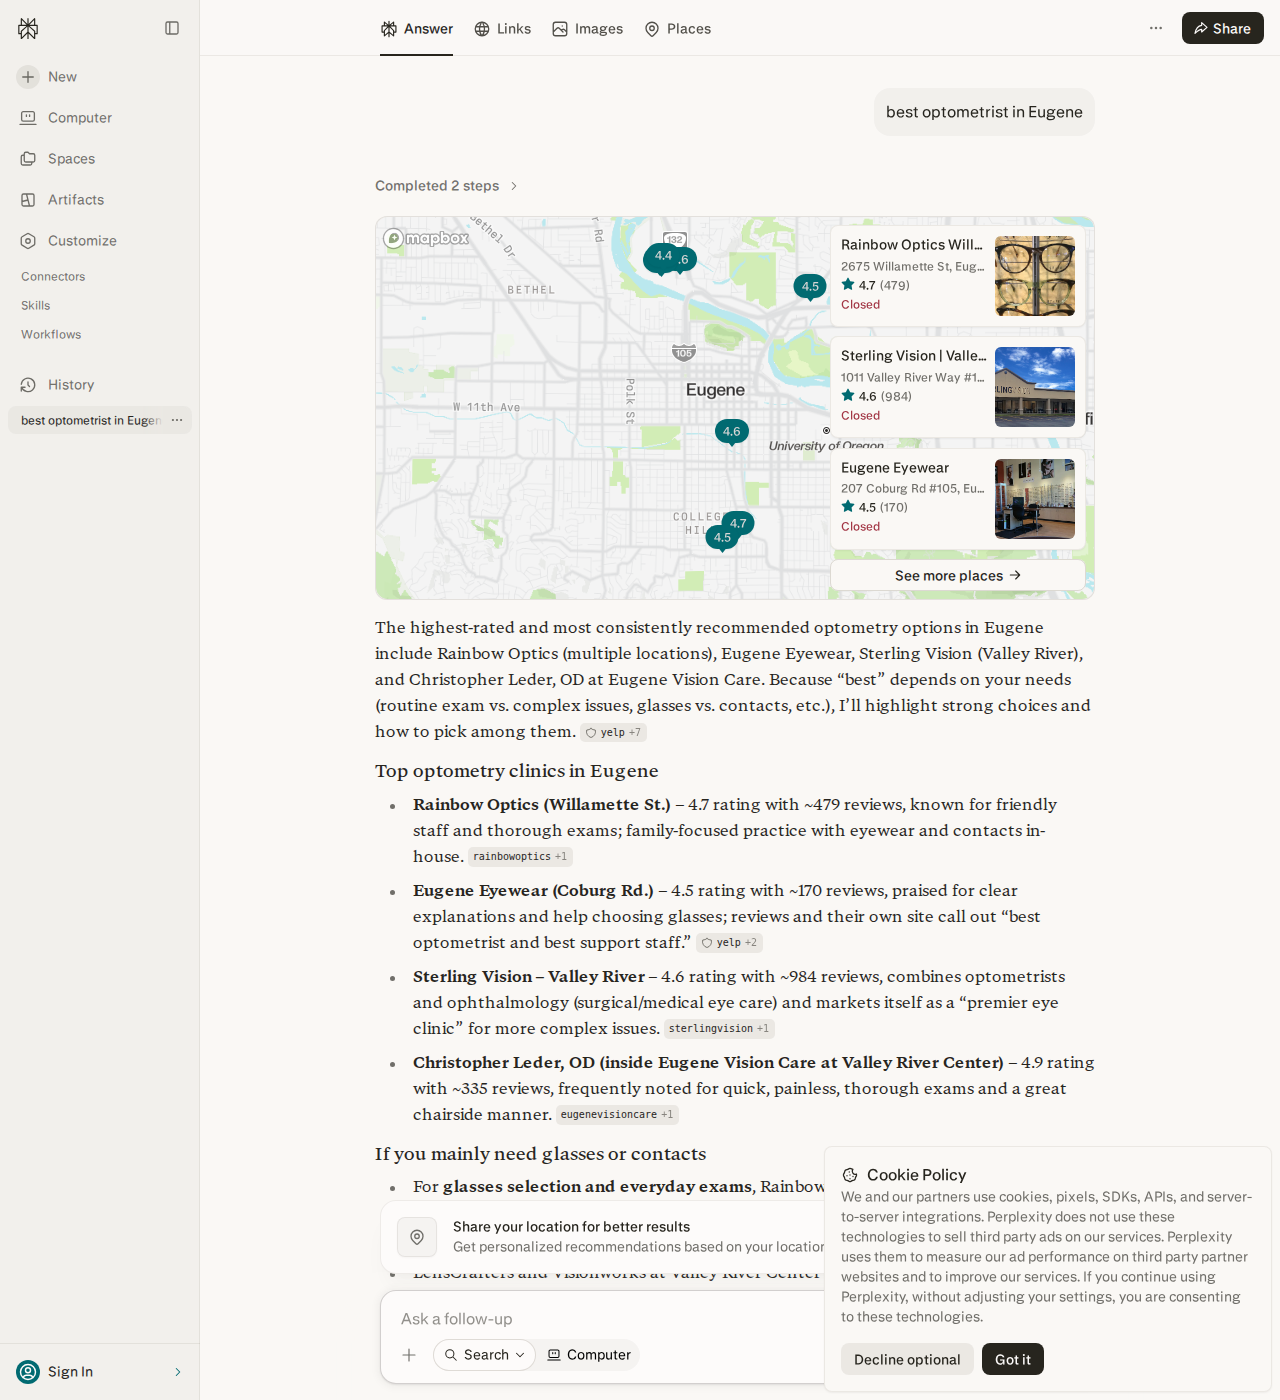Switch to the Links tab
1280x1400 pixels.
[502, 29]
